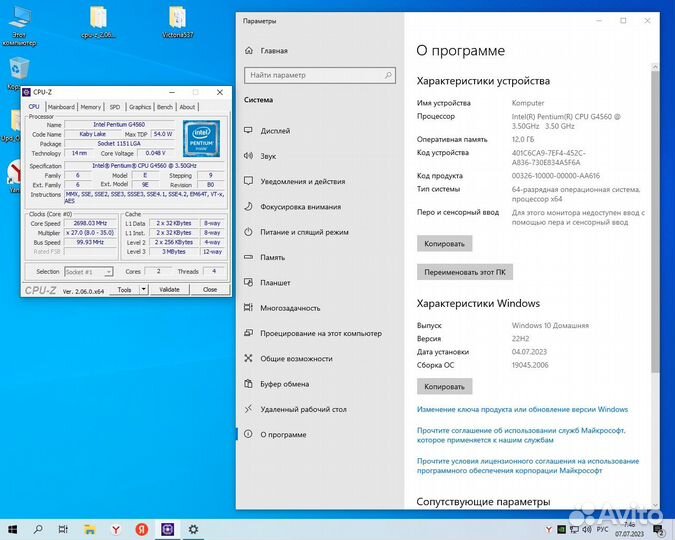Open Microsoft software license terms link

point(528,466)
